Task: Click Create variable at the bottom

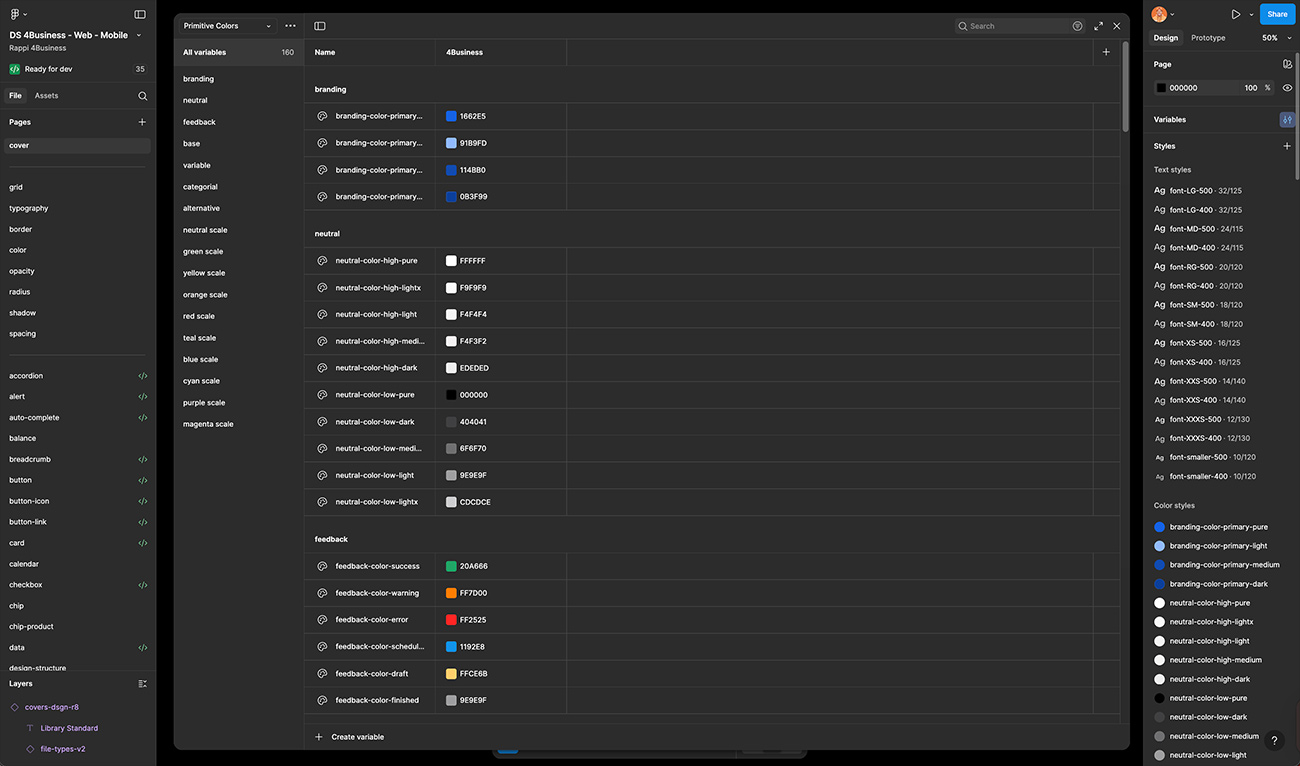Action: [357, 737]
